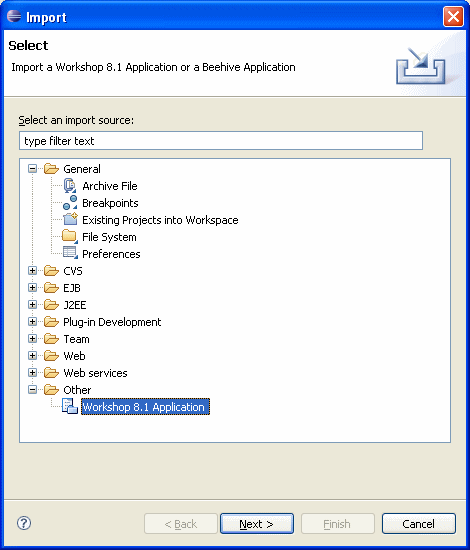Collapse the General category

[32, 169]
